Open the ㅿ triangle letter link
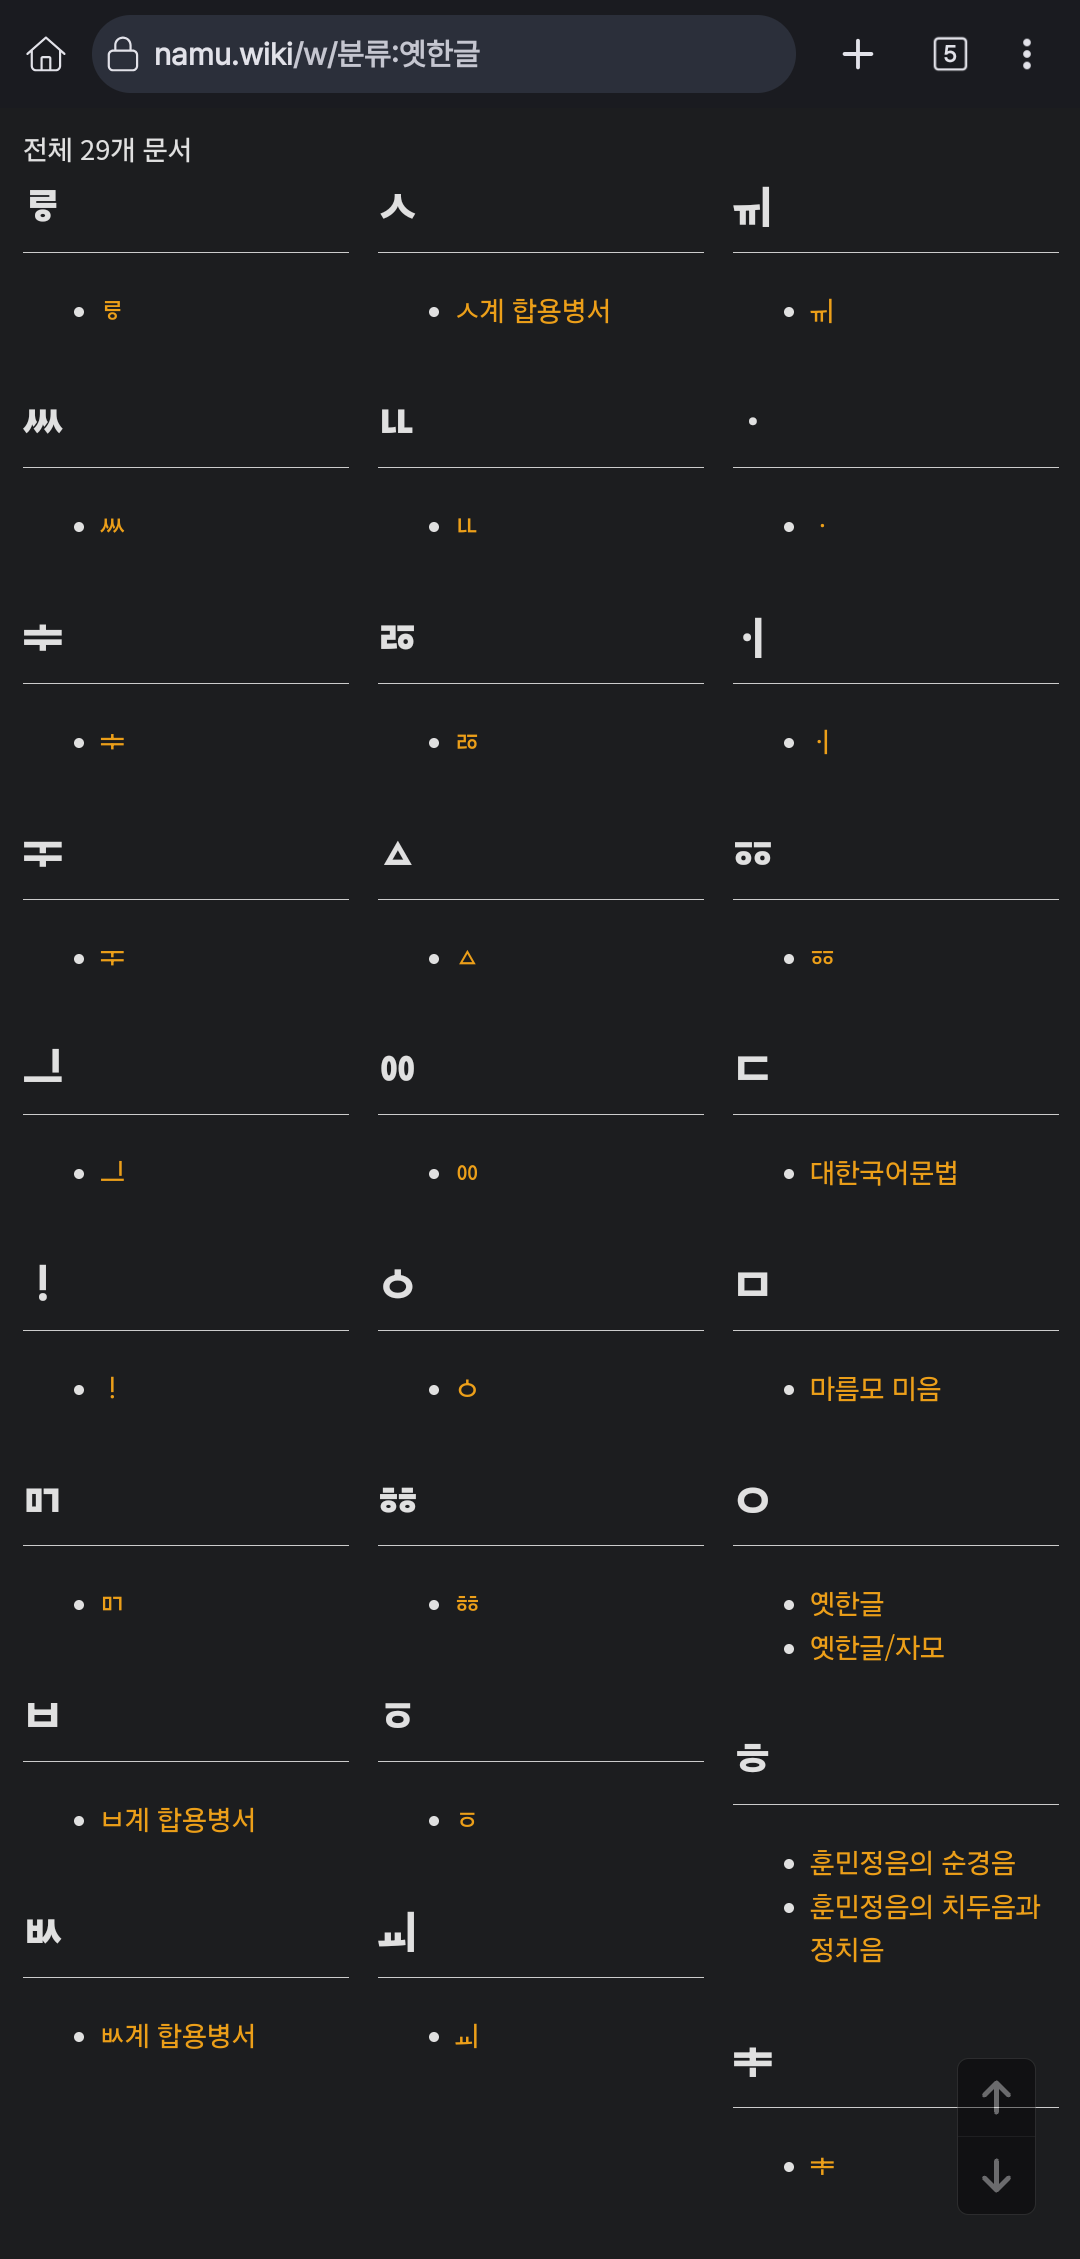This screenshot has height=2259, width=1080. [467, 958]
